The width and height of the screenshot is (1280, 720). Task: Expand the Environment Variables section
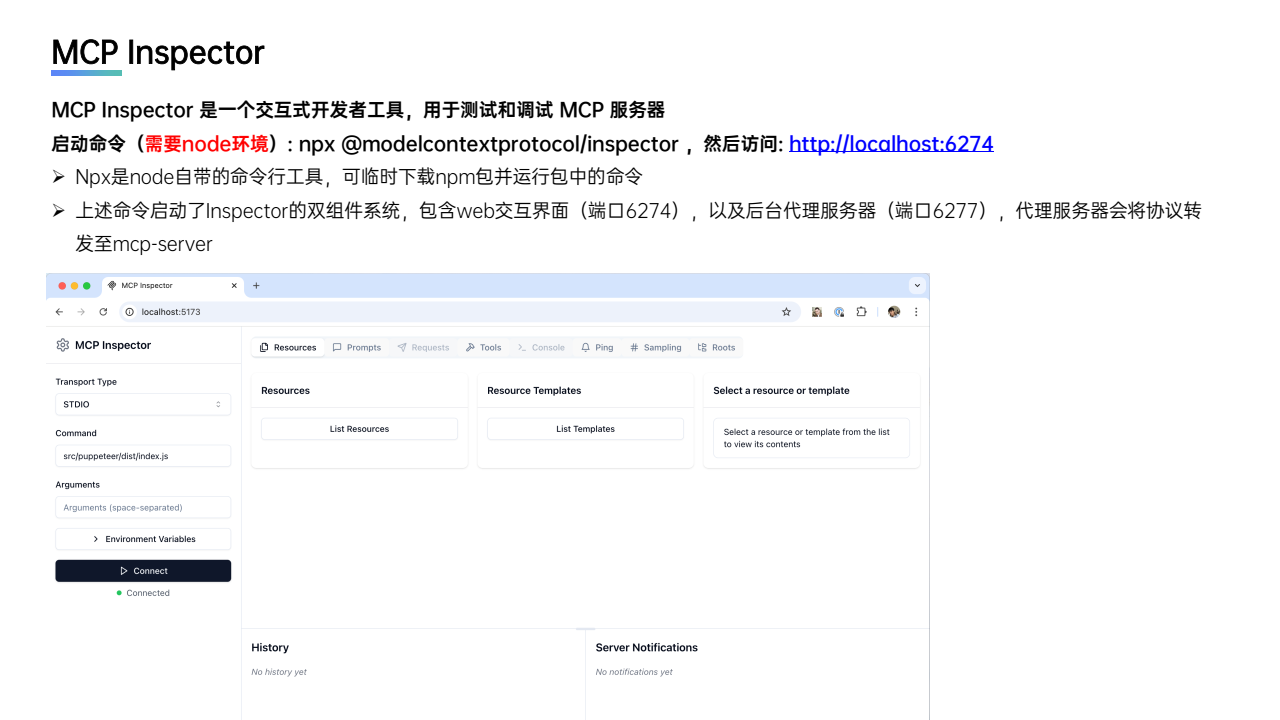(143, 539)
